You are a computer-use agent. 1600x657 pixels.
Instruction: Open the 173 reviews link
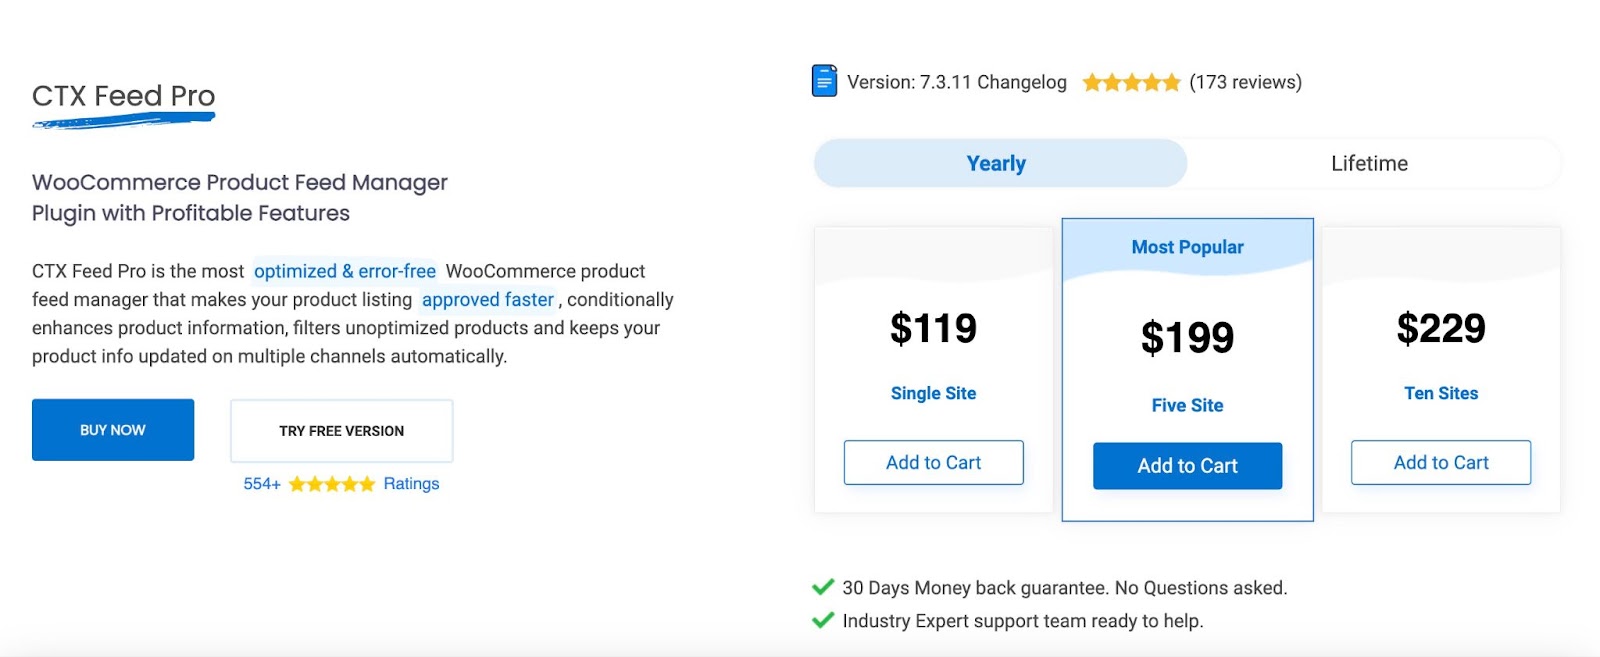[x=1245, y=82]
